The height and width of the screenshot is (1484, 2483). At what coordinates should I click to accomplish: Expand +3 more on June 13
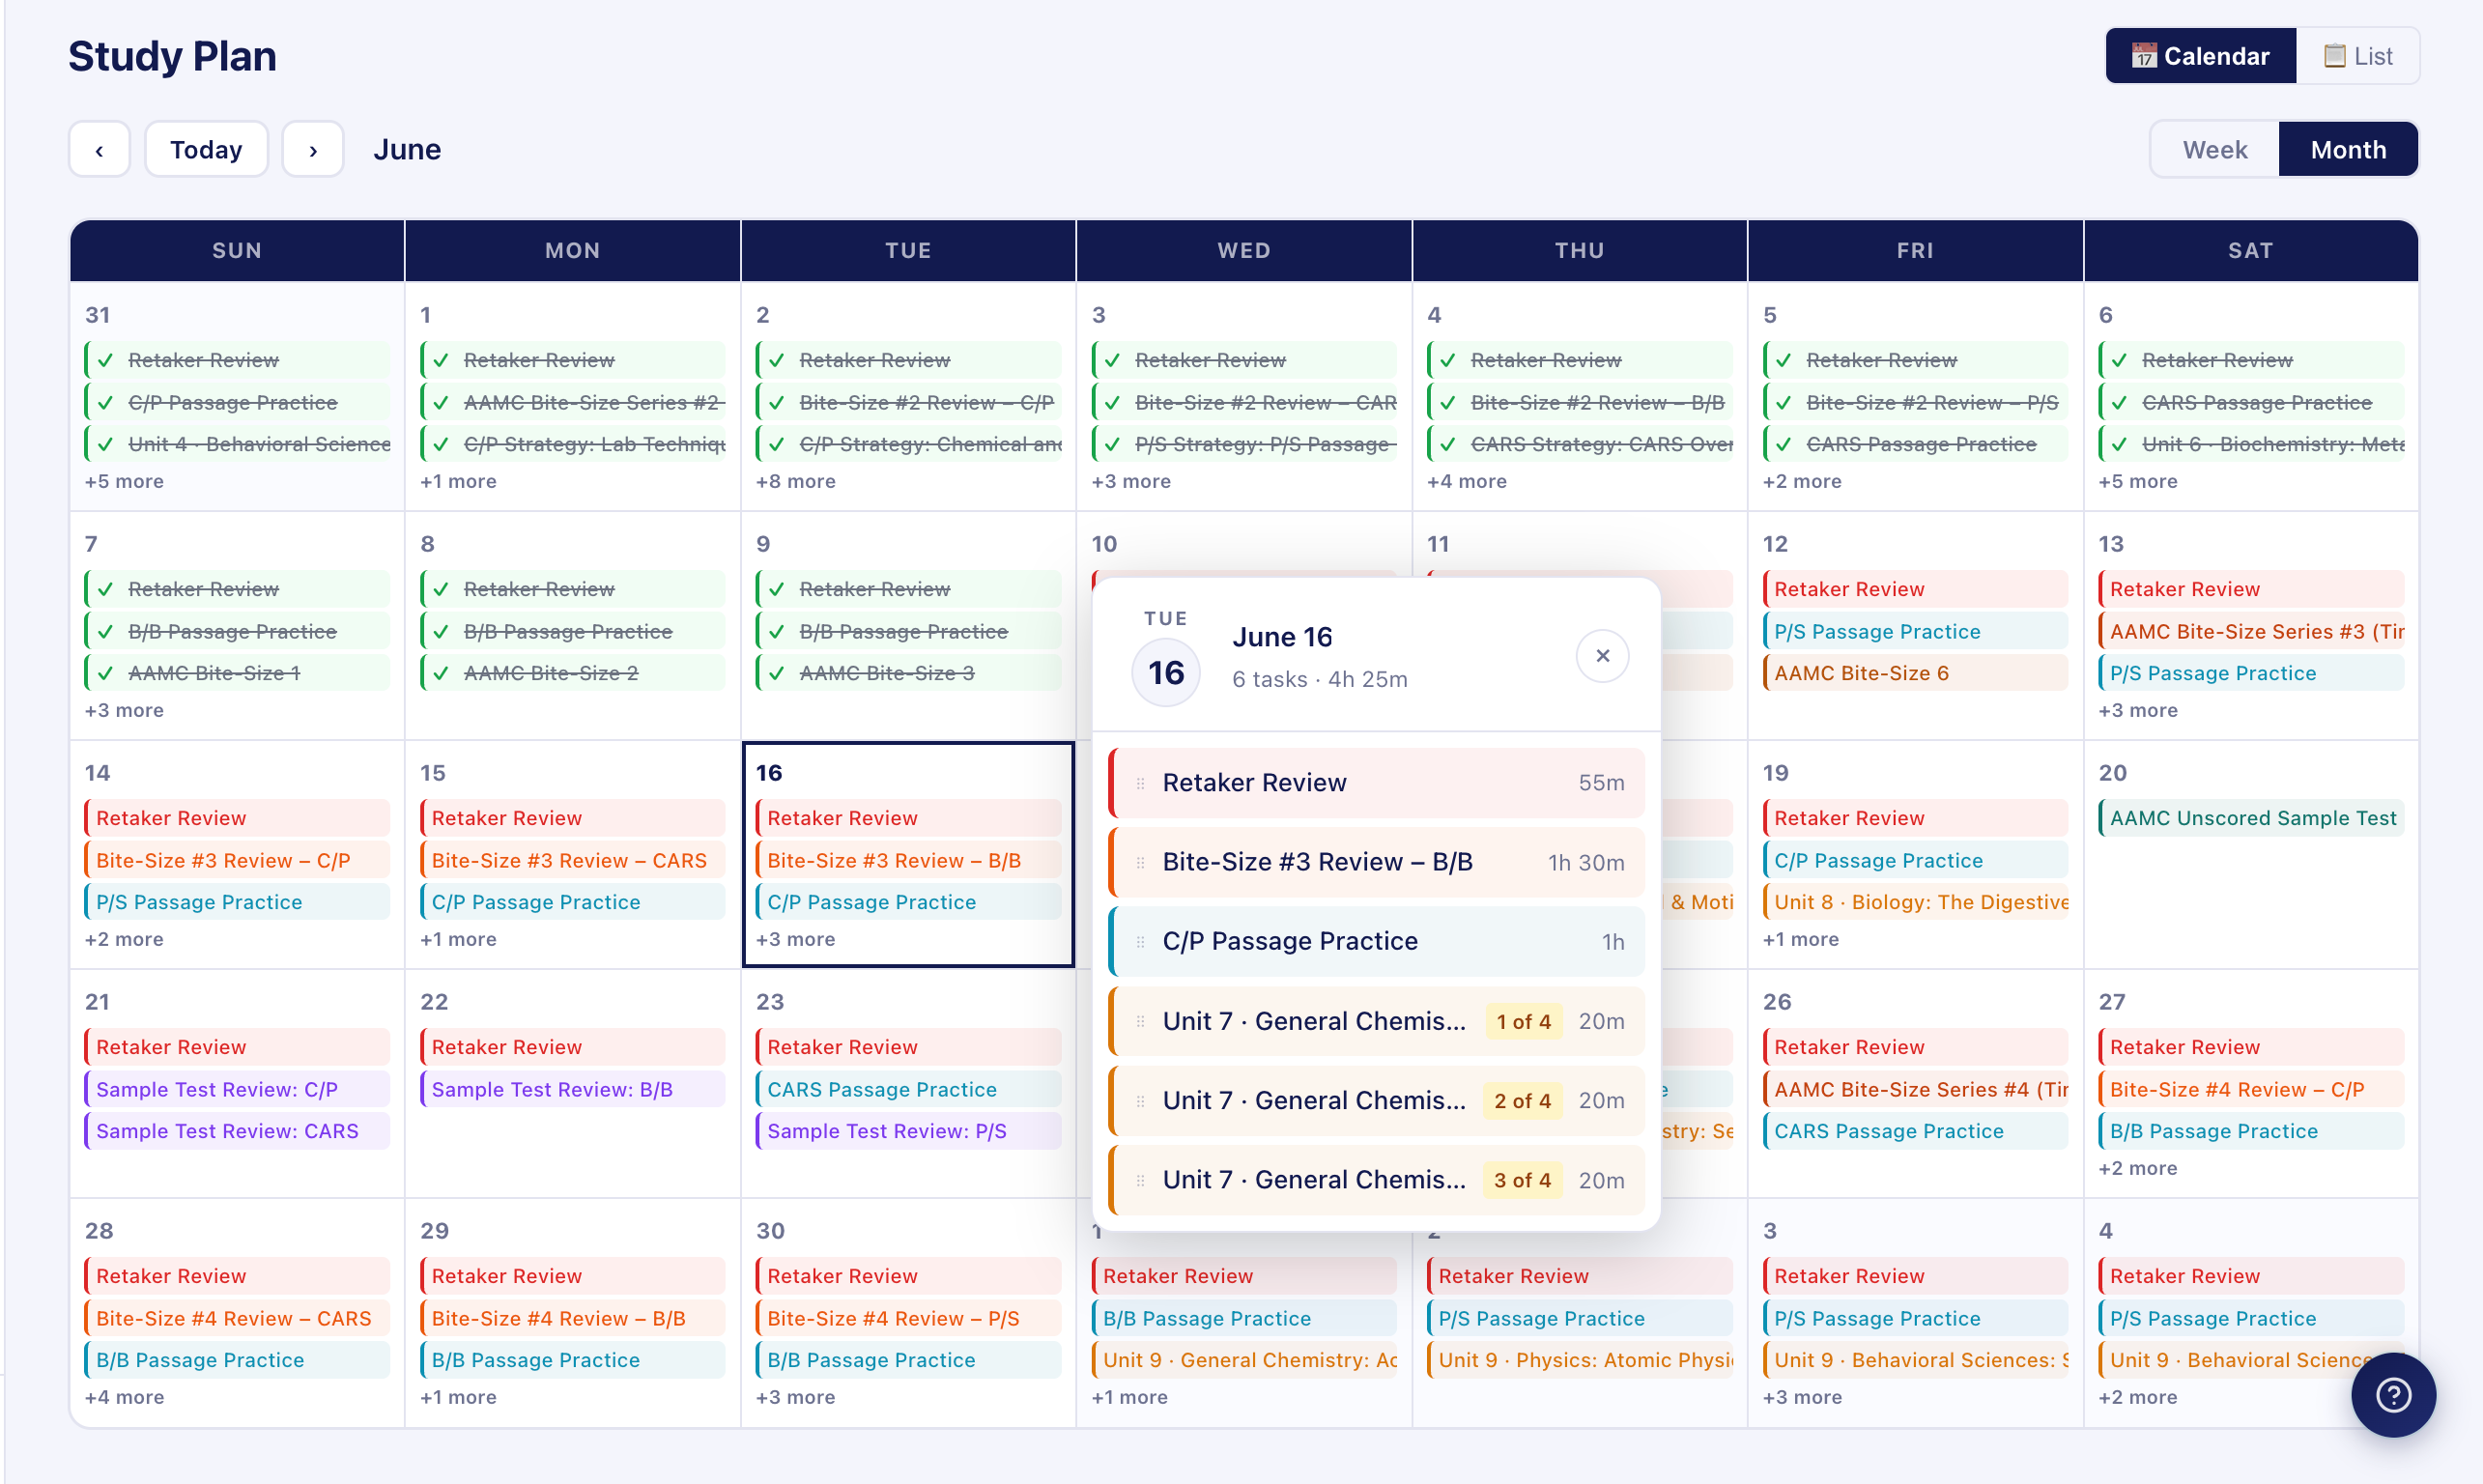pyautogui.click(x=2138, y=710)
